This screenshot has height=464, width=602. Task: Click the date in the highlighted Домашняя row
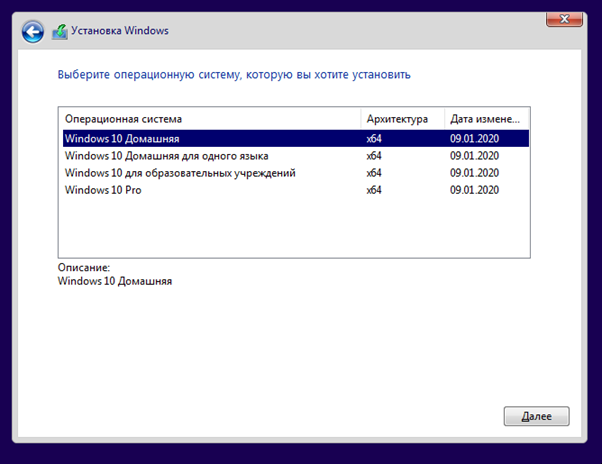(x=474, y=139)
